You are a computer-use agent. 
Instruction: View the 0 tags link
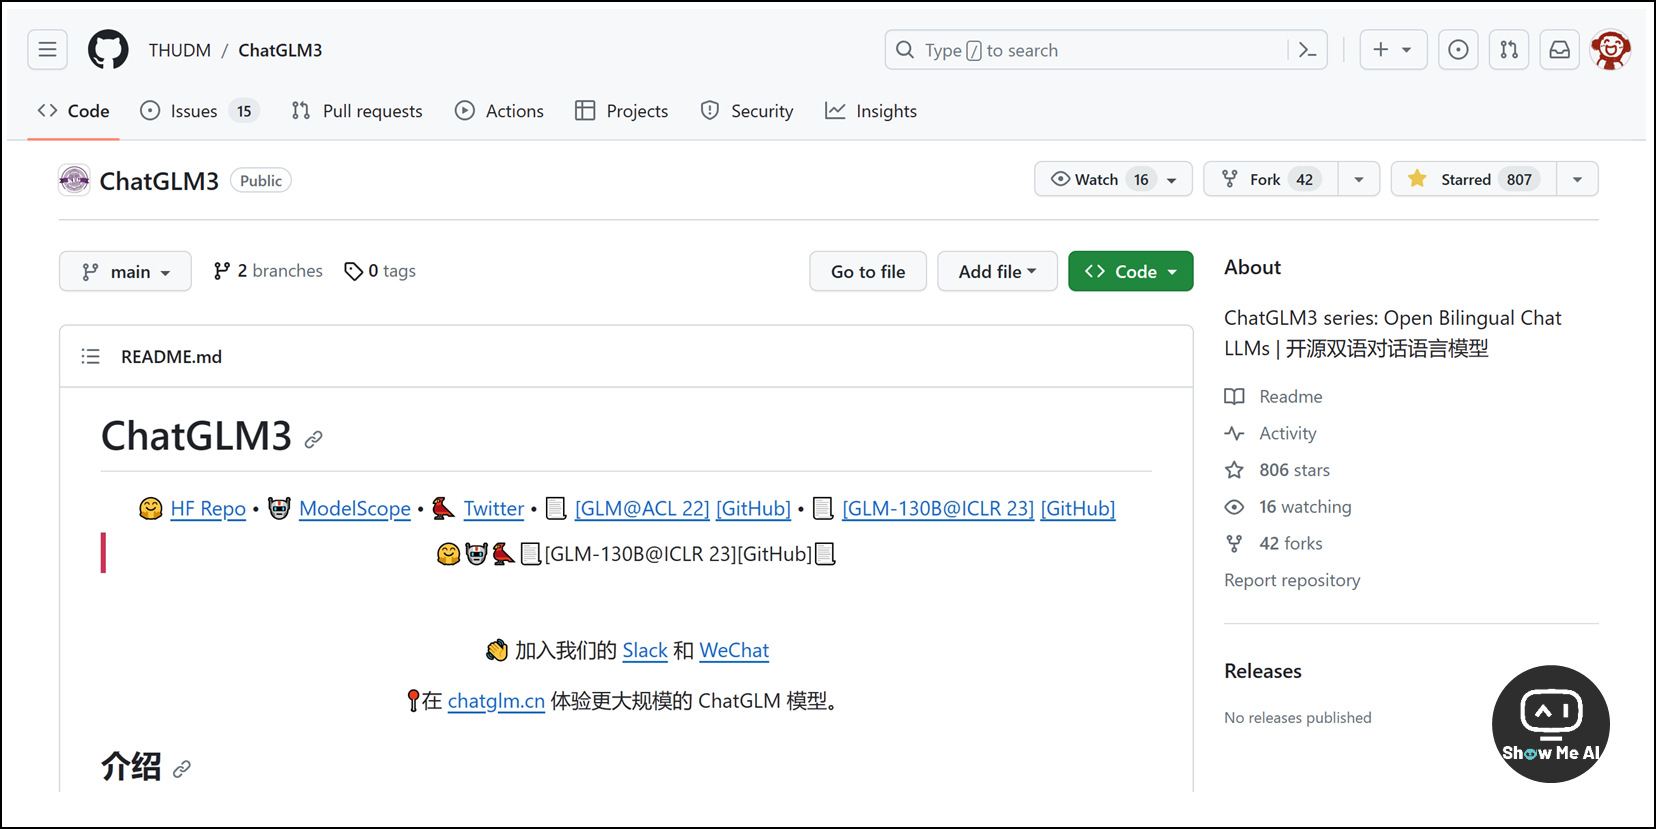(380, 271)
